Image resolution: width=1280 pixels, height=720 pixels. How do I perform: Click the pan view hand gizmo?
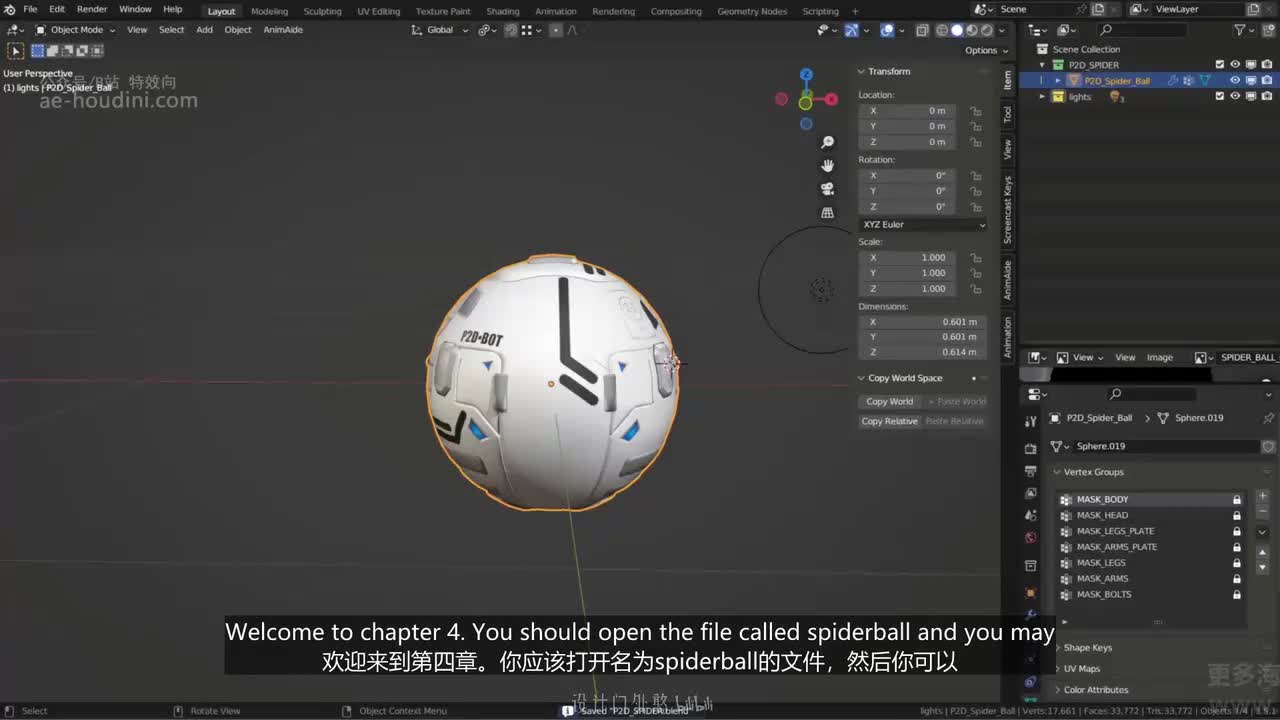(827, 165)
